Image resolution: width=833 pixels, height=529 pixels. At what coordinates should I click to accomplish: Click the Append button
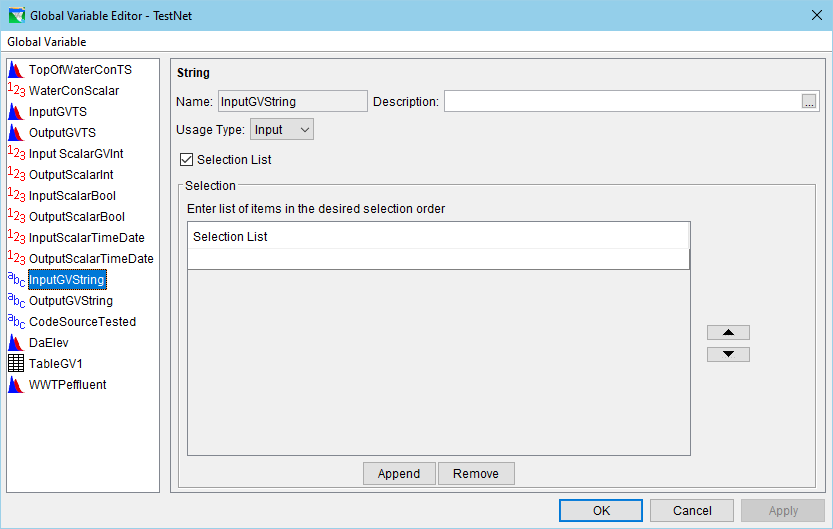[399, 473]
